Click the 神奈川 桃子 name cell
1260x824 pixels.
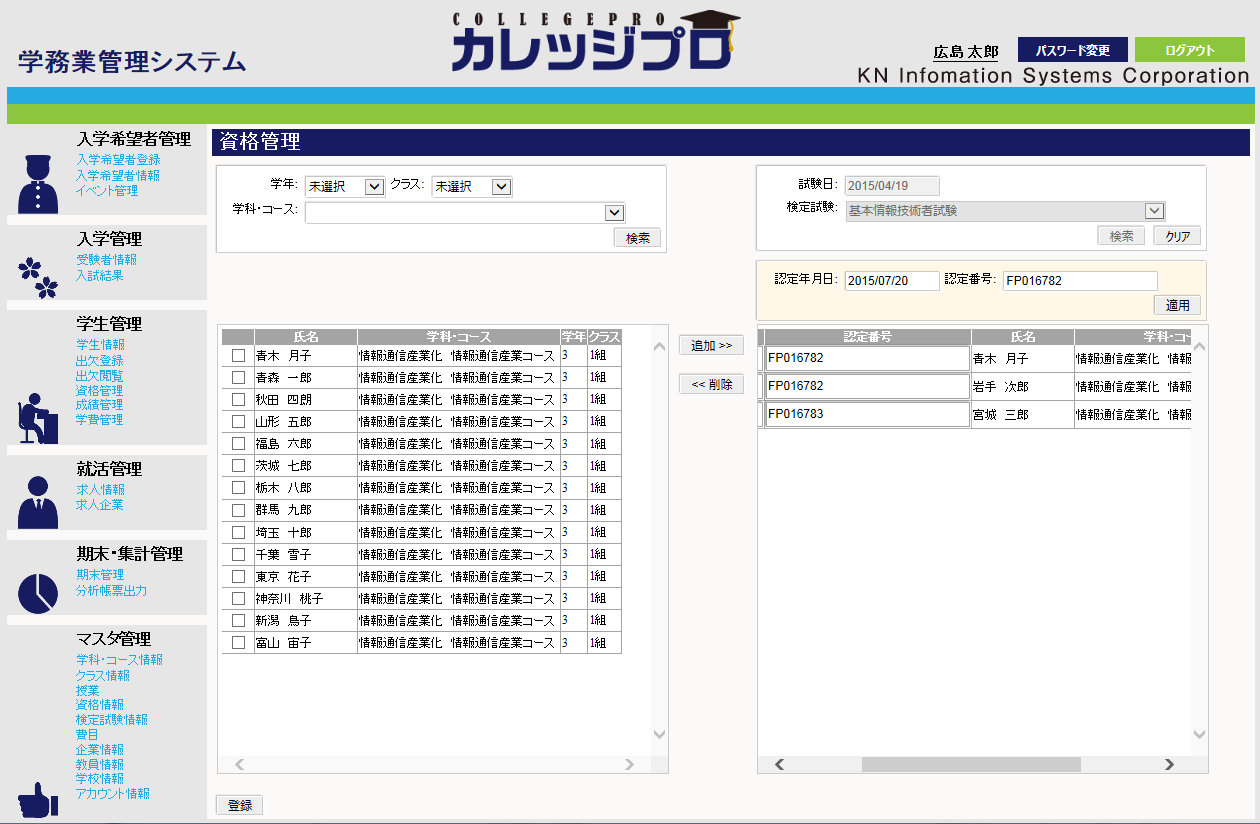click(306, 598)
